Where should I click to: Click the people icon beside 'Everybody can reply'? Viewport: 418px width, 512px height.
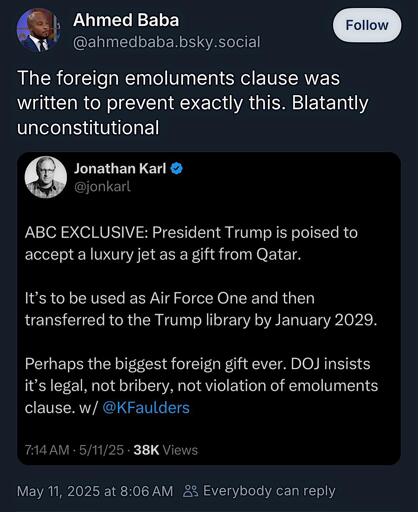coord(191,491)
